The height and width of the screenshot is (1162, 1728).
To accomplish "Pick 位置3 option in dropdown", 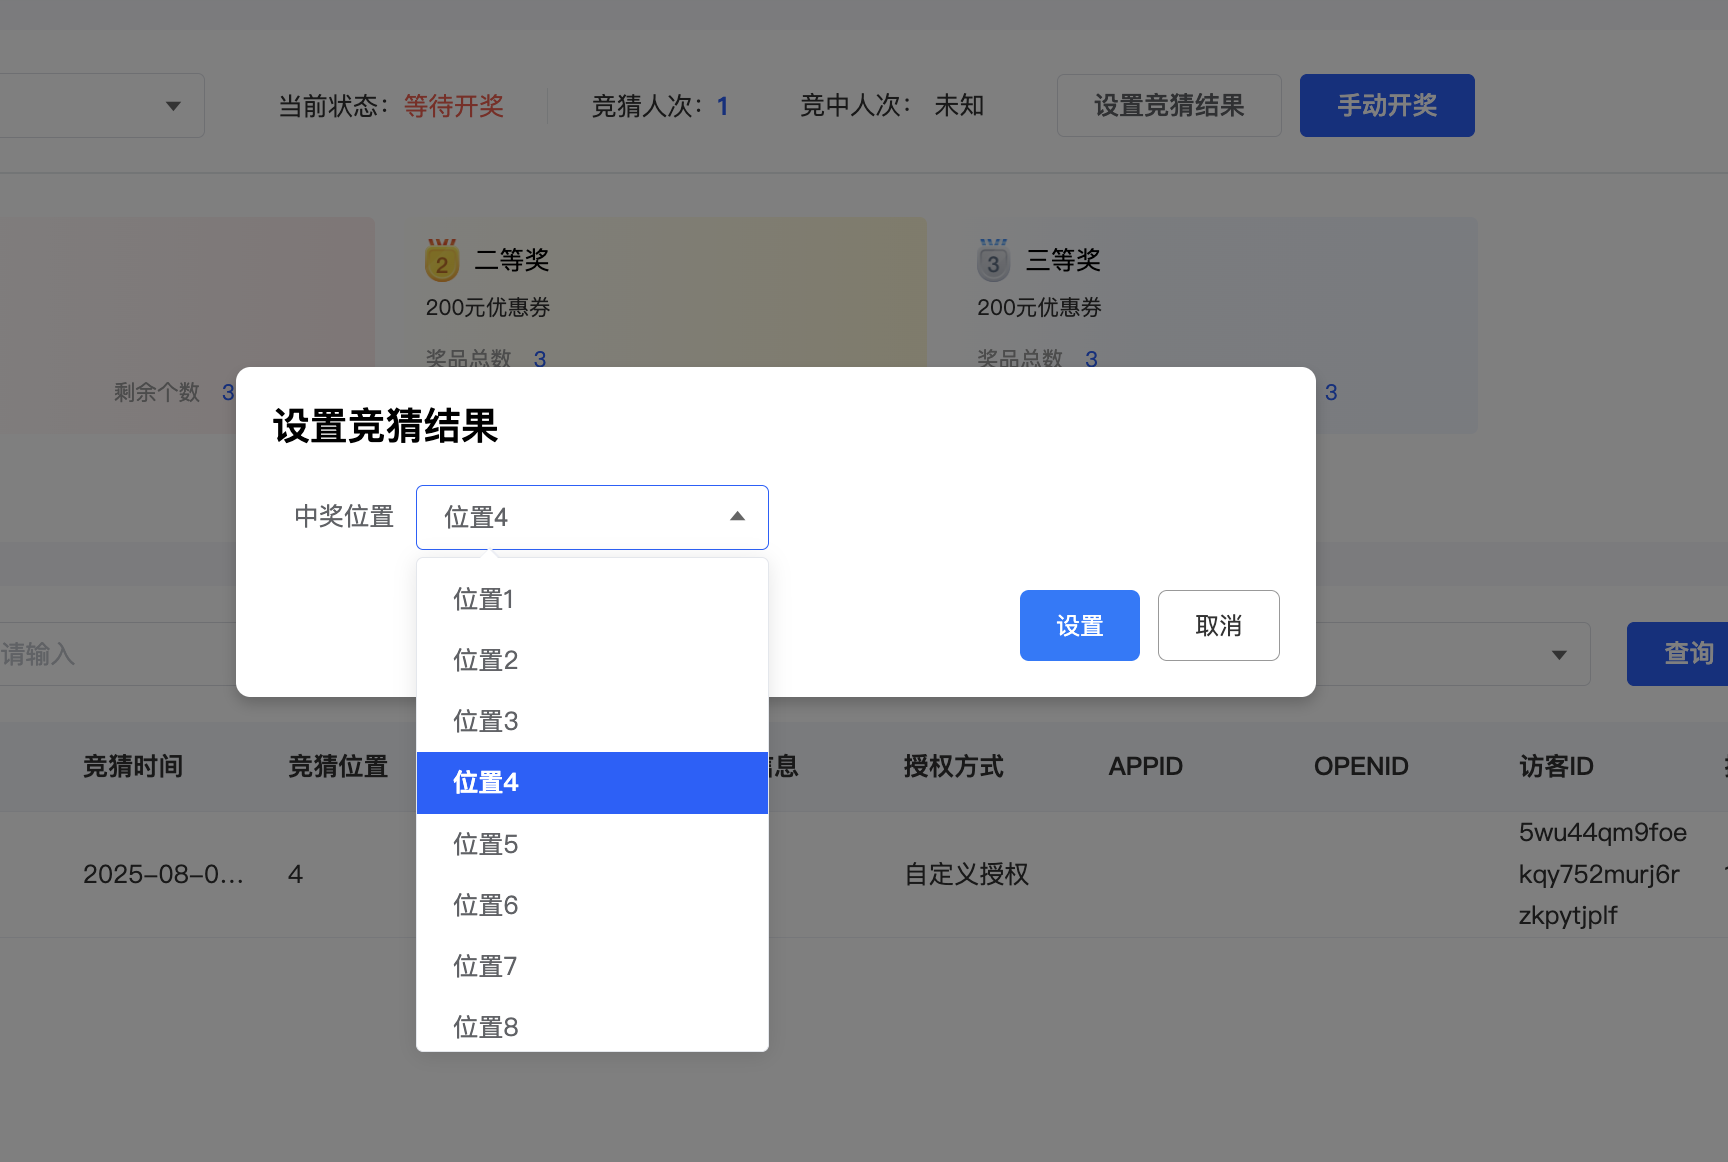I will pos(485,721).
